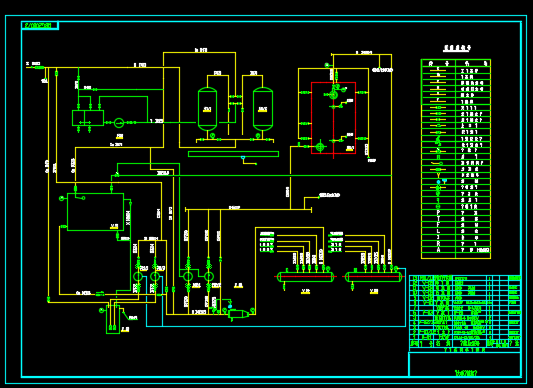Select the letter L row in the legend

[x=456, y=231]
